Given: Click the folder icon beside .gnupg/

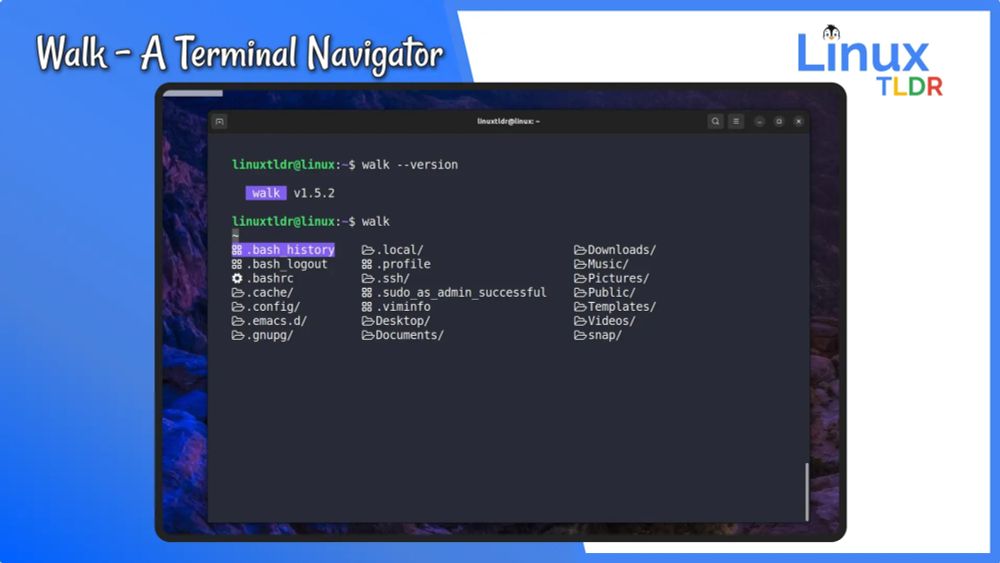Looking at the screenshot, I should (237, 335).
